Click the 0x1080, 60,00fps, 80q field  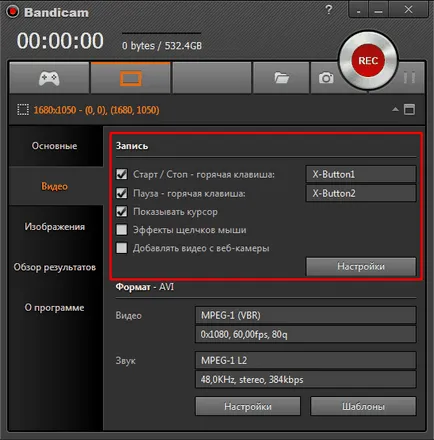pos(306,334)
